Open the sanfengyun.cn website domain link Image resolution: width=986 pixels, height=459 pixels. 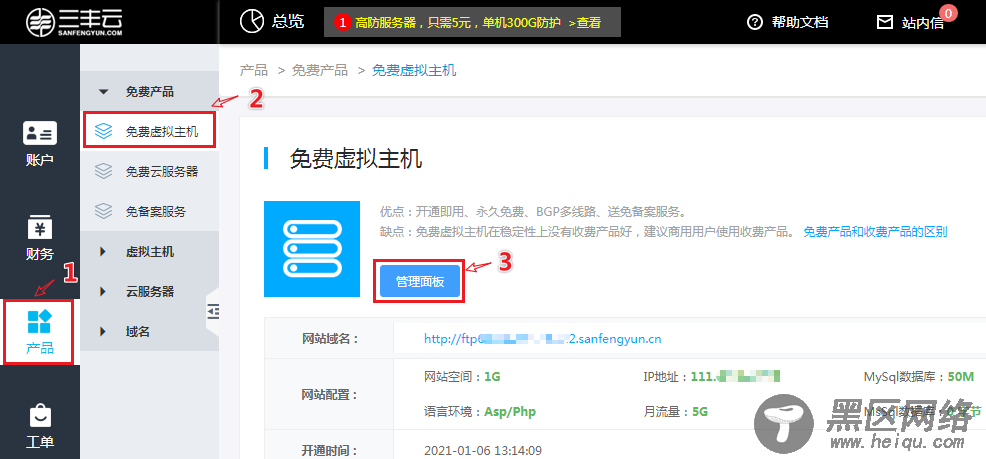tap(543, 339)
